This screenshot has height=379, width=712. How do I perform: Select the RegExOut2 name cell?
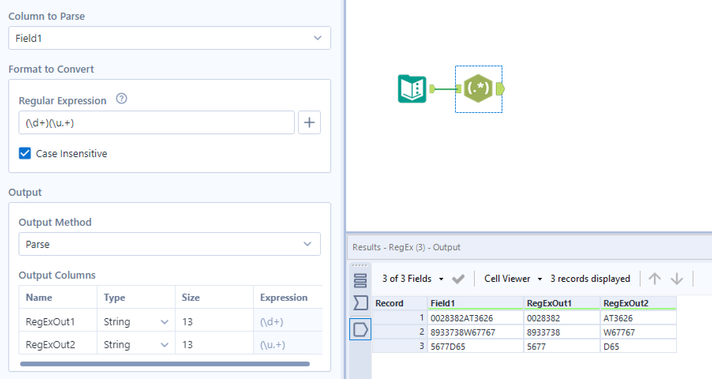point(58,345)
